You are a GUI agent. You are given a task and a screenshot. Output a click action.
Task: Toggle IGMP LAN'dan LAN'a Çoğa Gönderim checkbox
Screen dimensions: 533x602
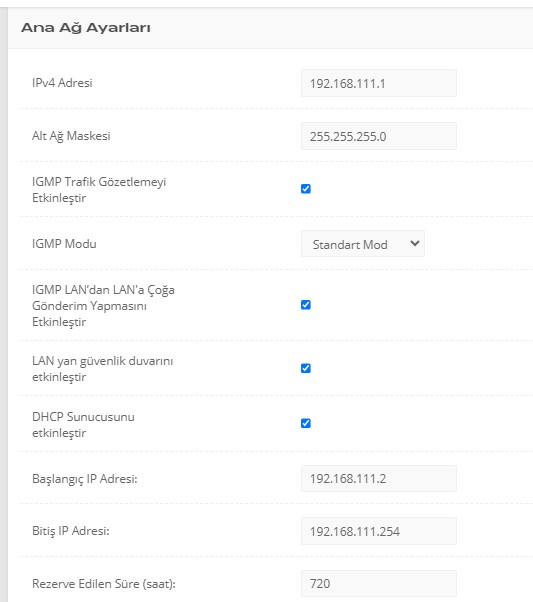pos(306,305)
